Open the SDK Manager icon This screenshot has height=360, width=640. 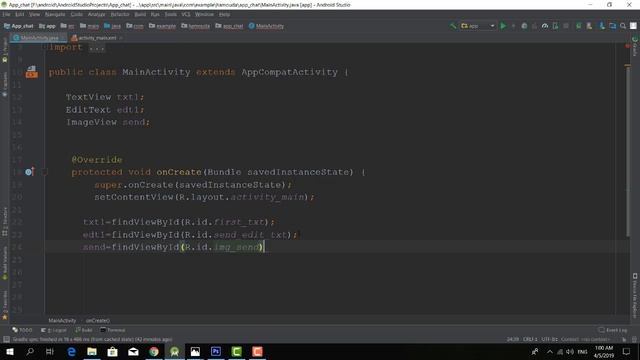602,26
